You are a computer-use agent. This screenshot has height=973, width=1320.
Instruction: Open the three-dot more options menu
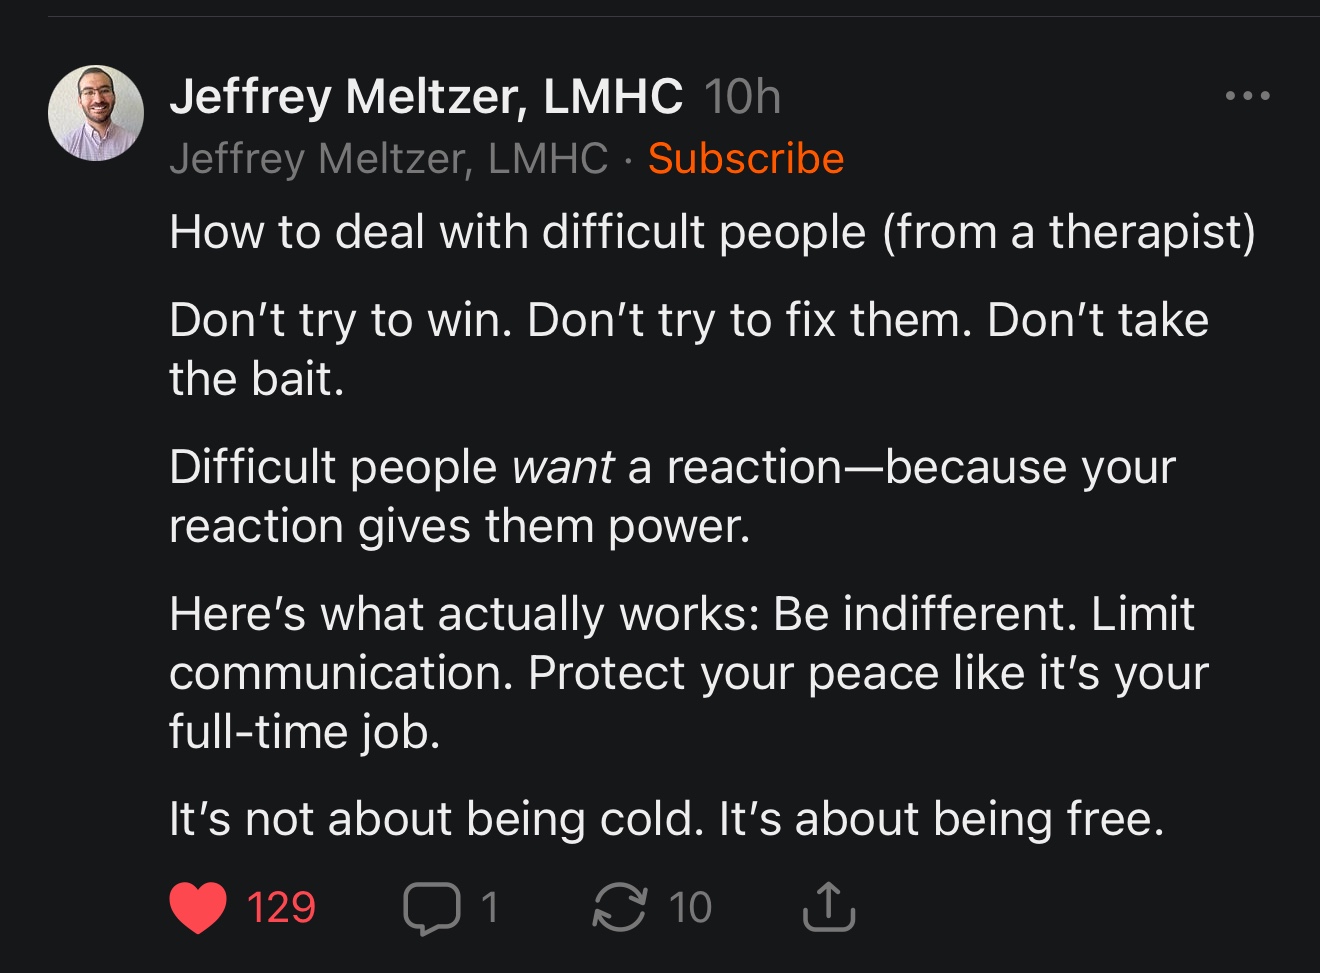(1248, 96)
